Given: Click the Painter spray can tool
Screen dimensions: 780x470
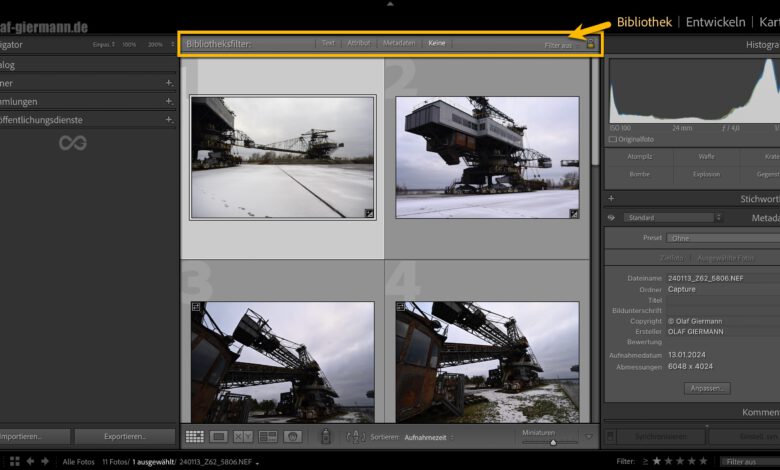Looking at the screenshot, I should click(325, 436).
